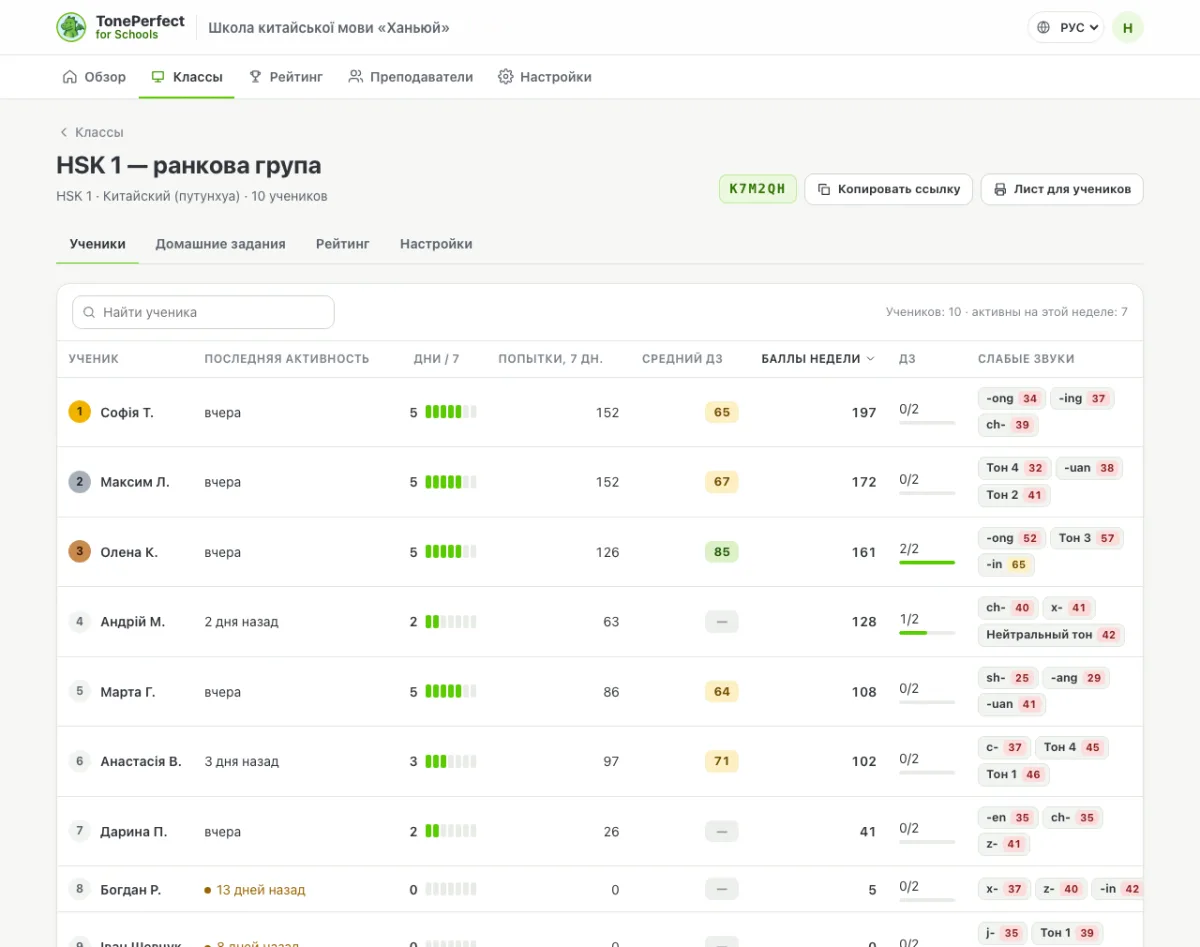Click silver rank 2 badge for Максим Л.
Image resolution: width=1200 pixels, height=947 pixels.
point(80,482)
